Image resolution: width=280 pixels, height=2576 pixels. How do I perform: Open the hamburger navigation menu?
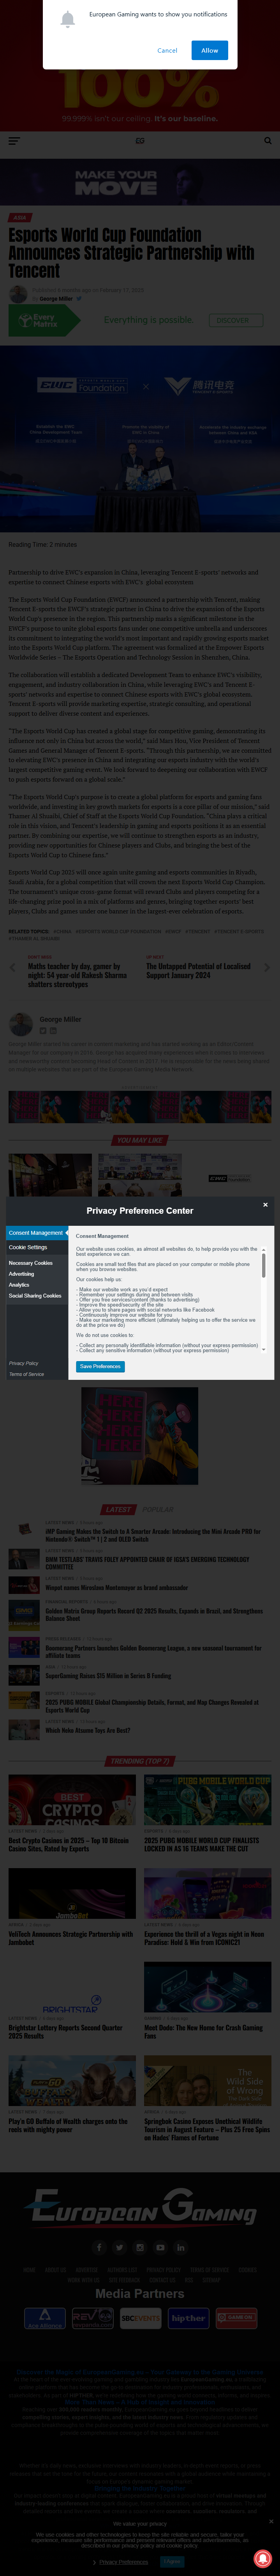pos(14,141)
